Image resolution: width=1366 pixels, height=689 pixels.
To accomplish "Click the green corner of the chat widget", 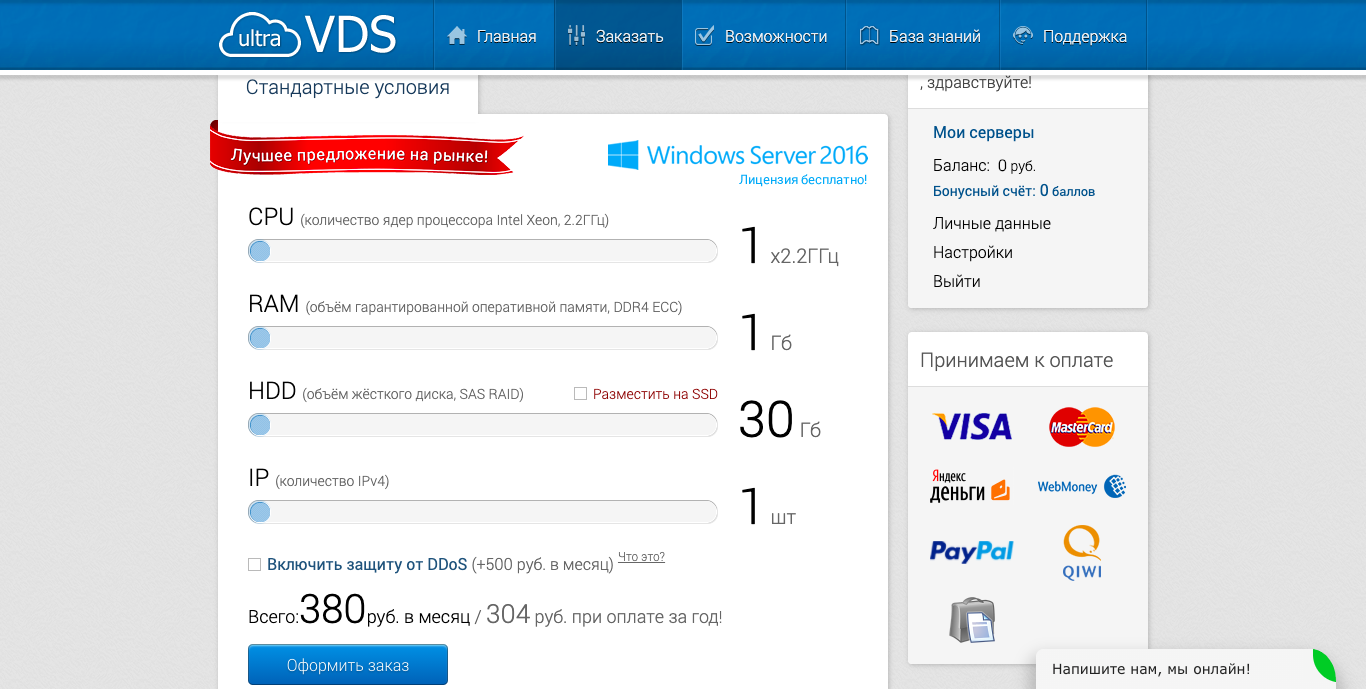I will [x=1324, y=663].
